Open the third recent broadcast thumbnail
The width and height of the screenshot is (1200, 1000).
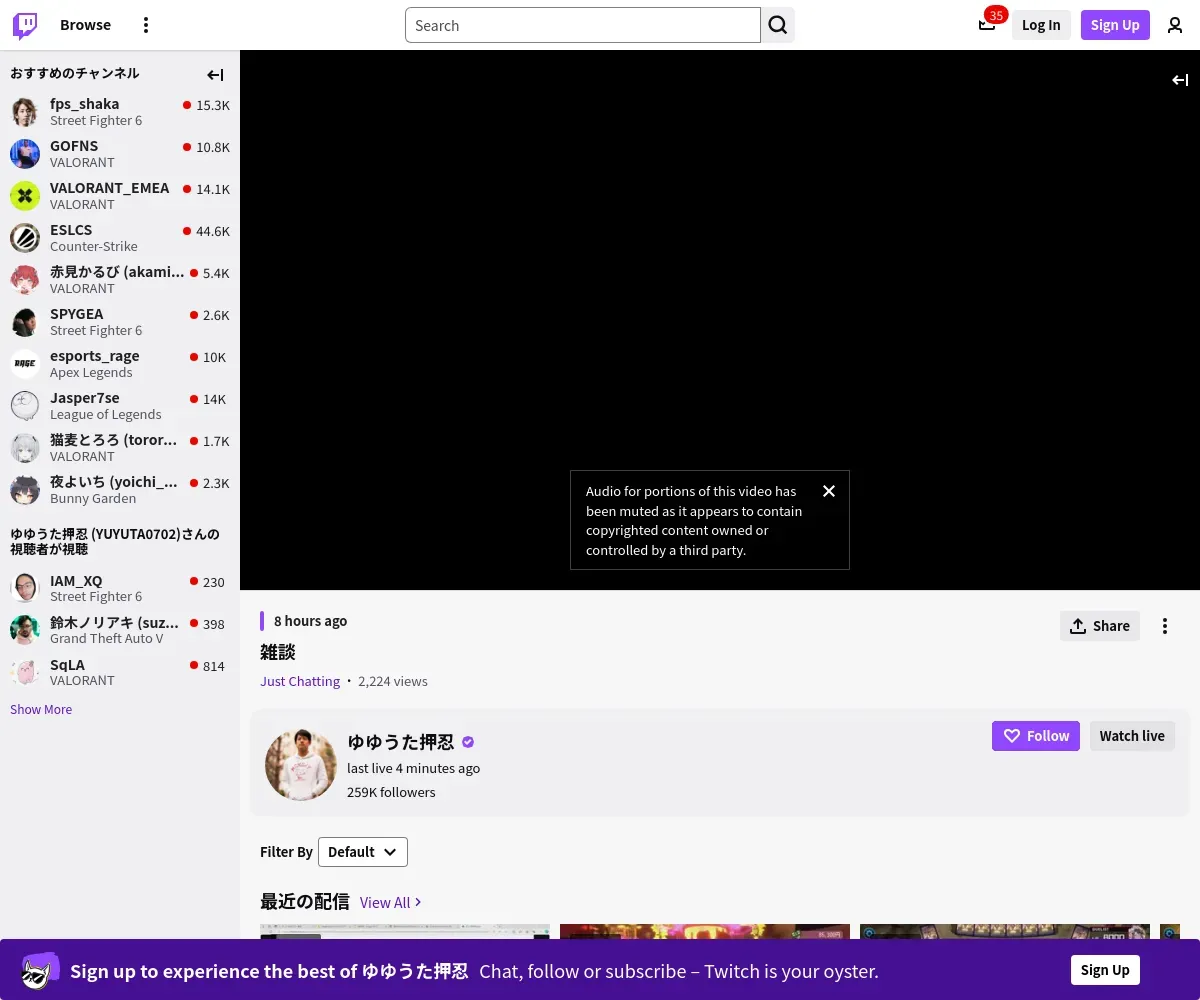[1005, 932]
